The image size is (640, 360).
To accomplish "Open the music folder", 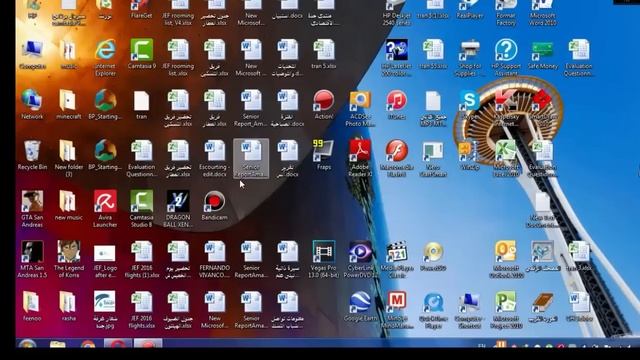I will coord(69,54).
